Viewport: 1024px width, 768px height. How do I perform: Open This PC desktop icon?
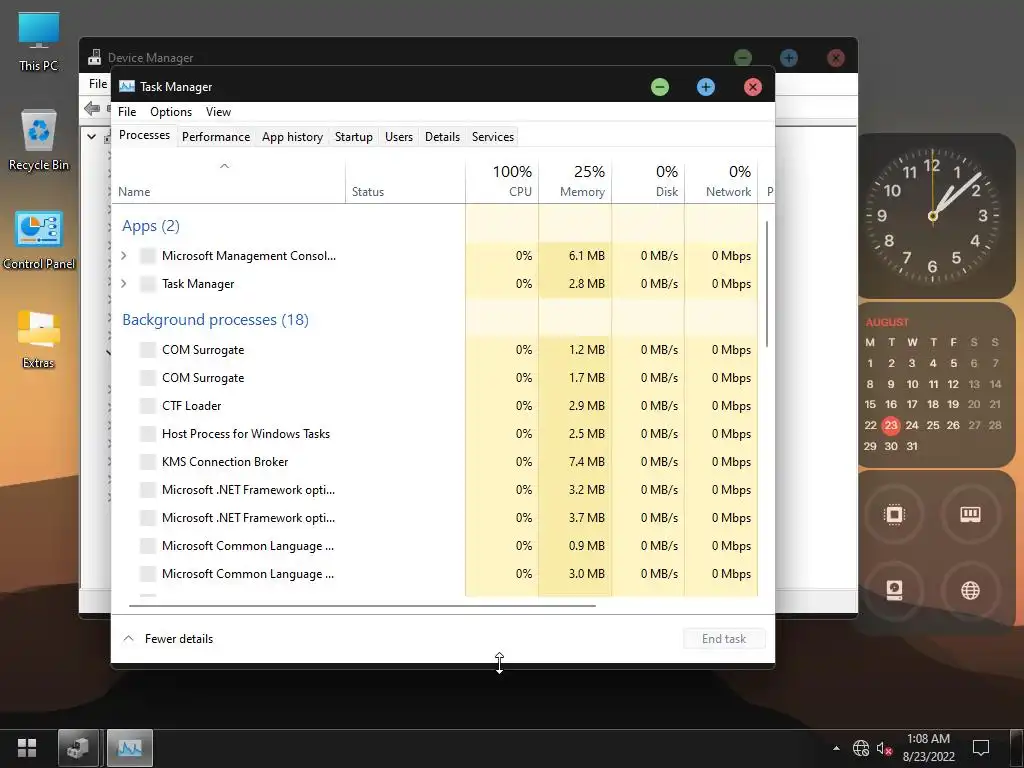(39, 41)
